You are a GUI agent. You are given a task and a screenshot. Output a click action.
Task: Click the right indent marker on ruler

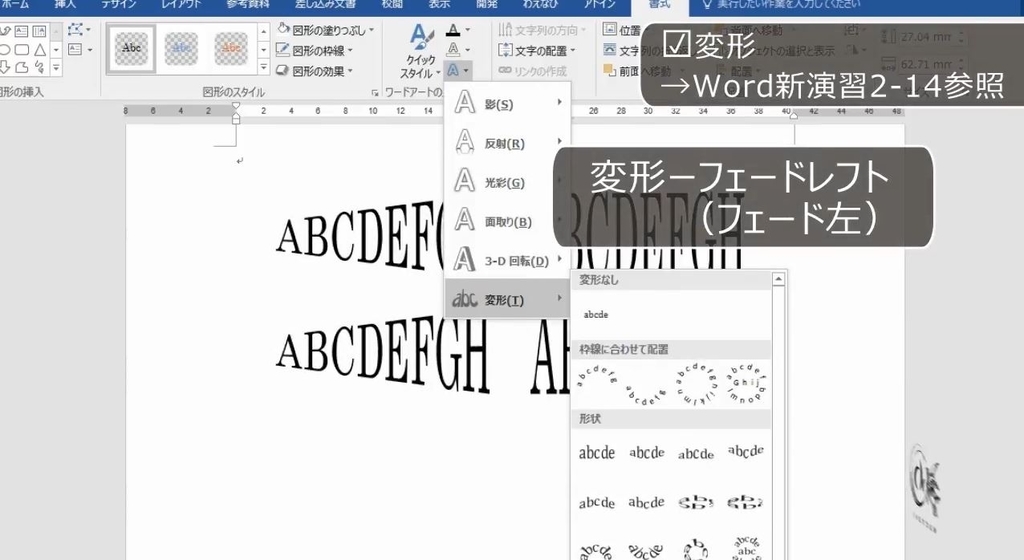click(x=794, y=116)
